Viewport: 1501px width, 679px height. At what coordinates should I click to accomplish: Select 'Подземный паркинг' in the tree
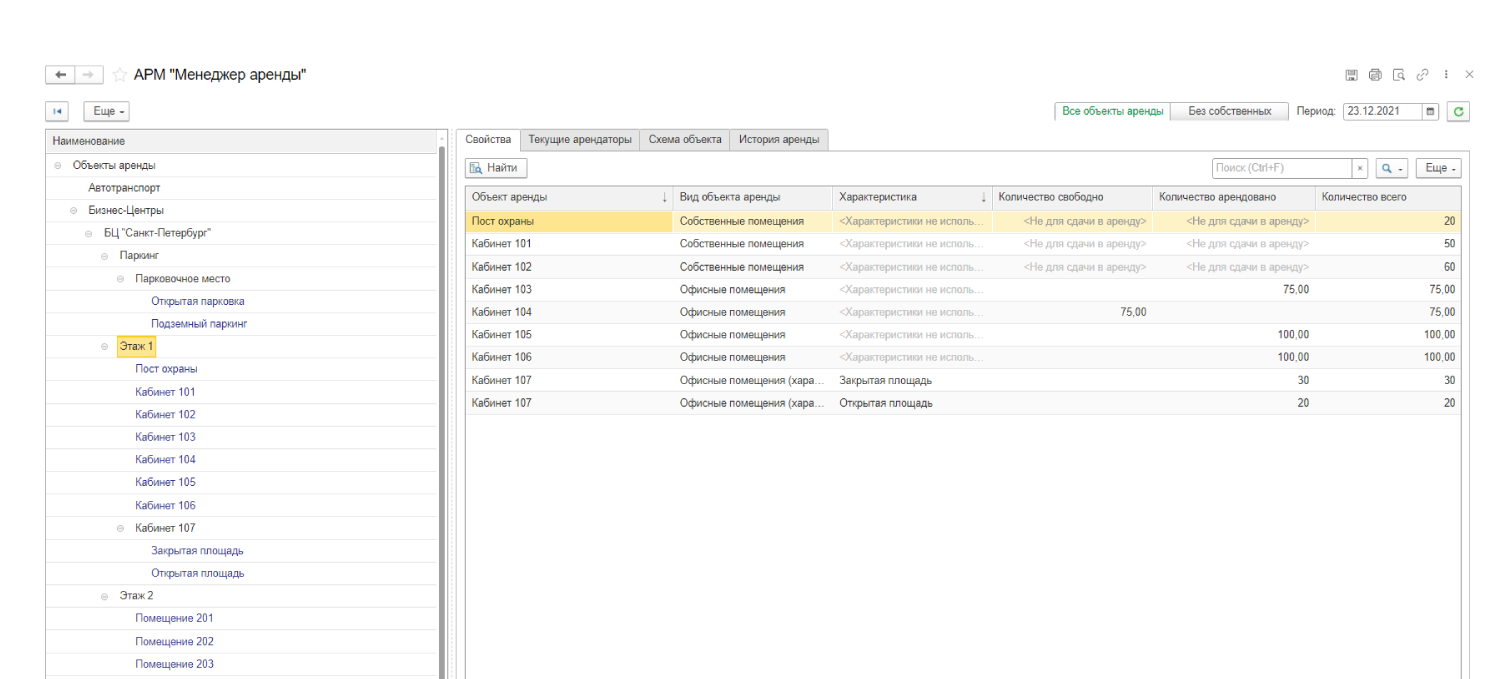(x=199, y=324)
